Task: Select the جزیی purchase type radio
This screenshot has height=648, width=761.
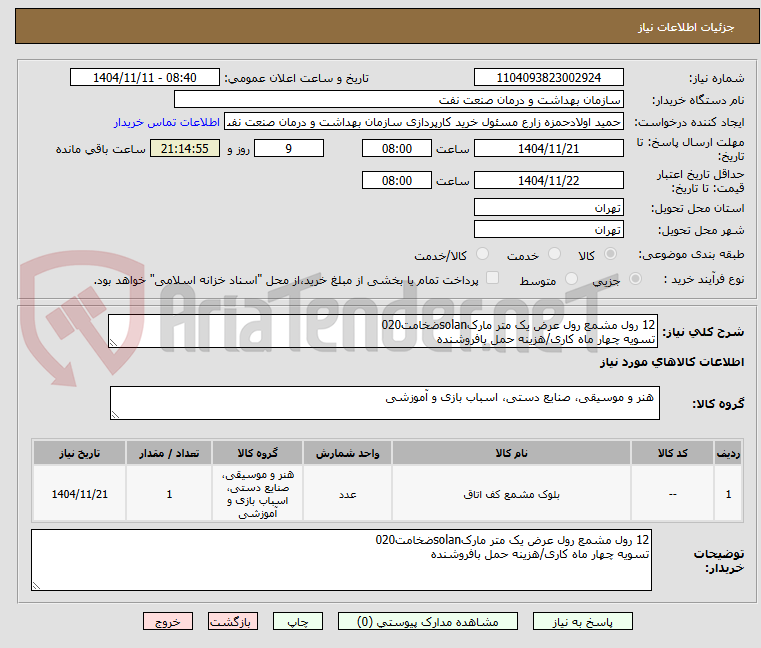Action: 635,279
